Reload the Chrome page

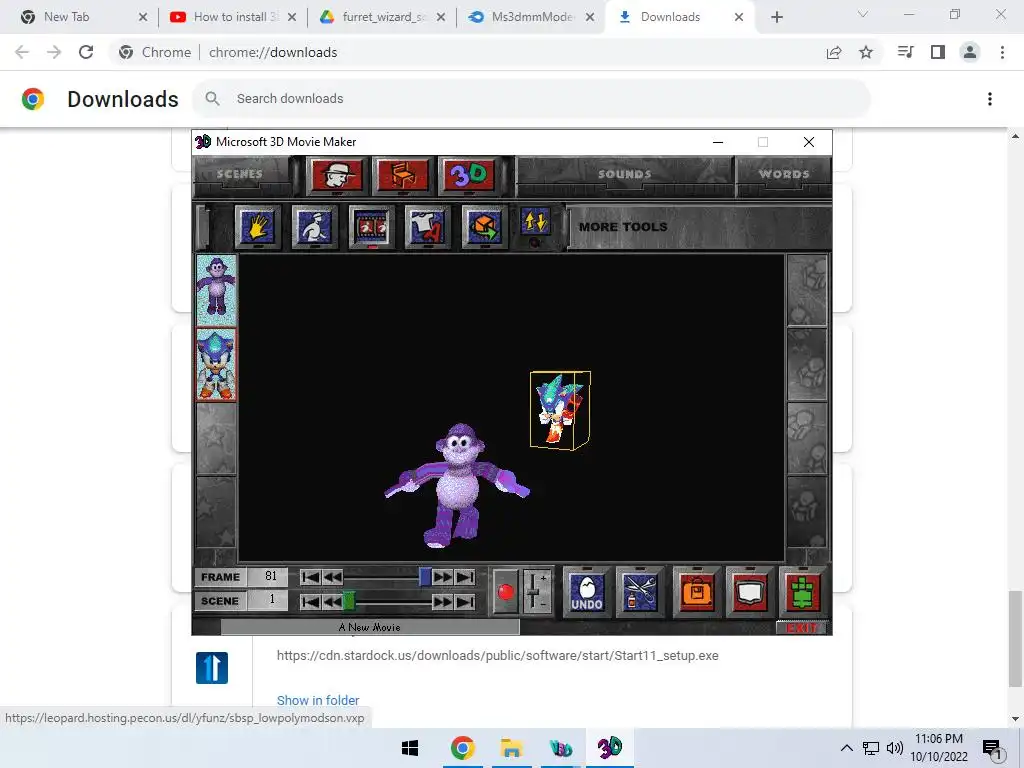(86, 52)
